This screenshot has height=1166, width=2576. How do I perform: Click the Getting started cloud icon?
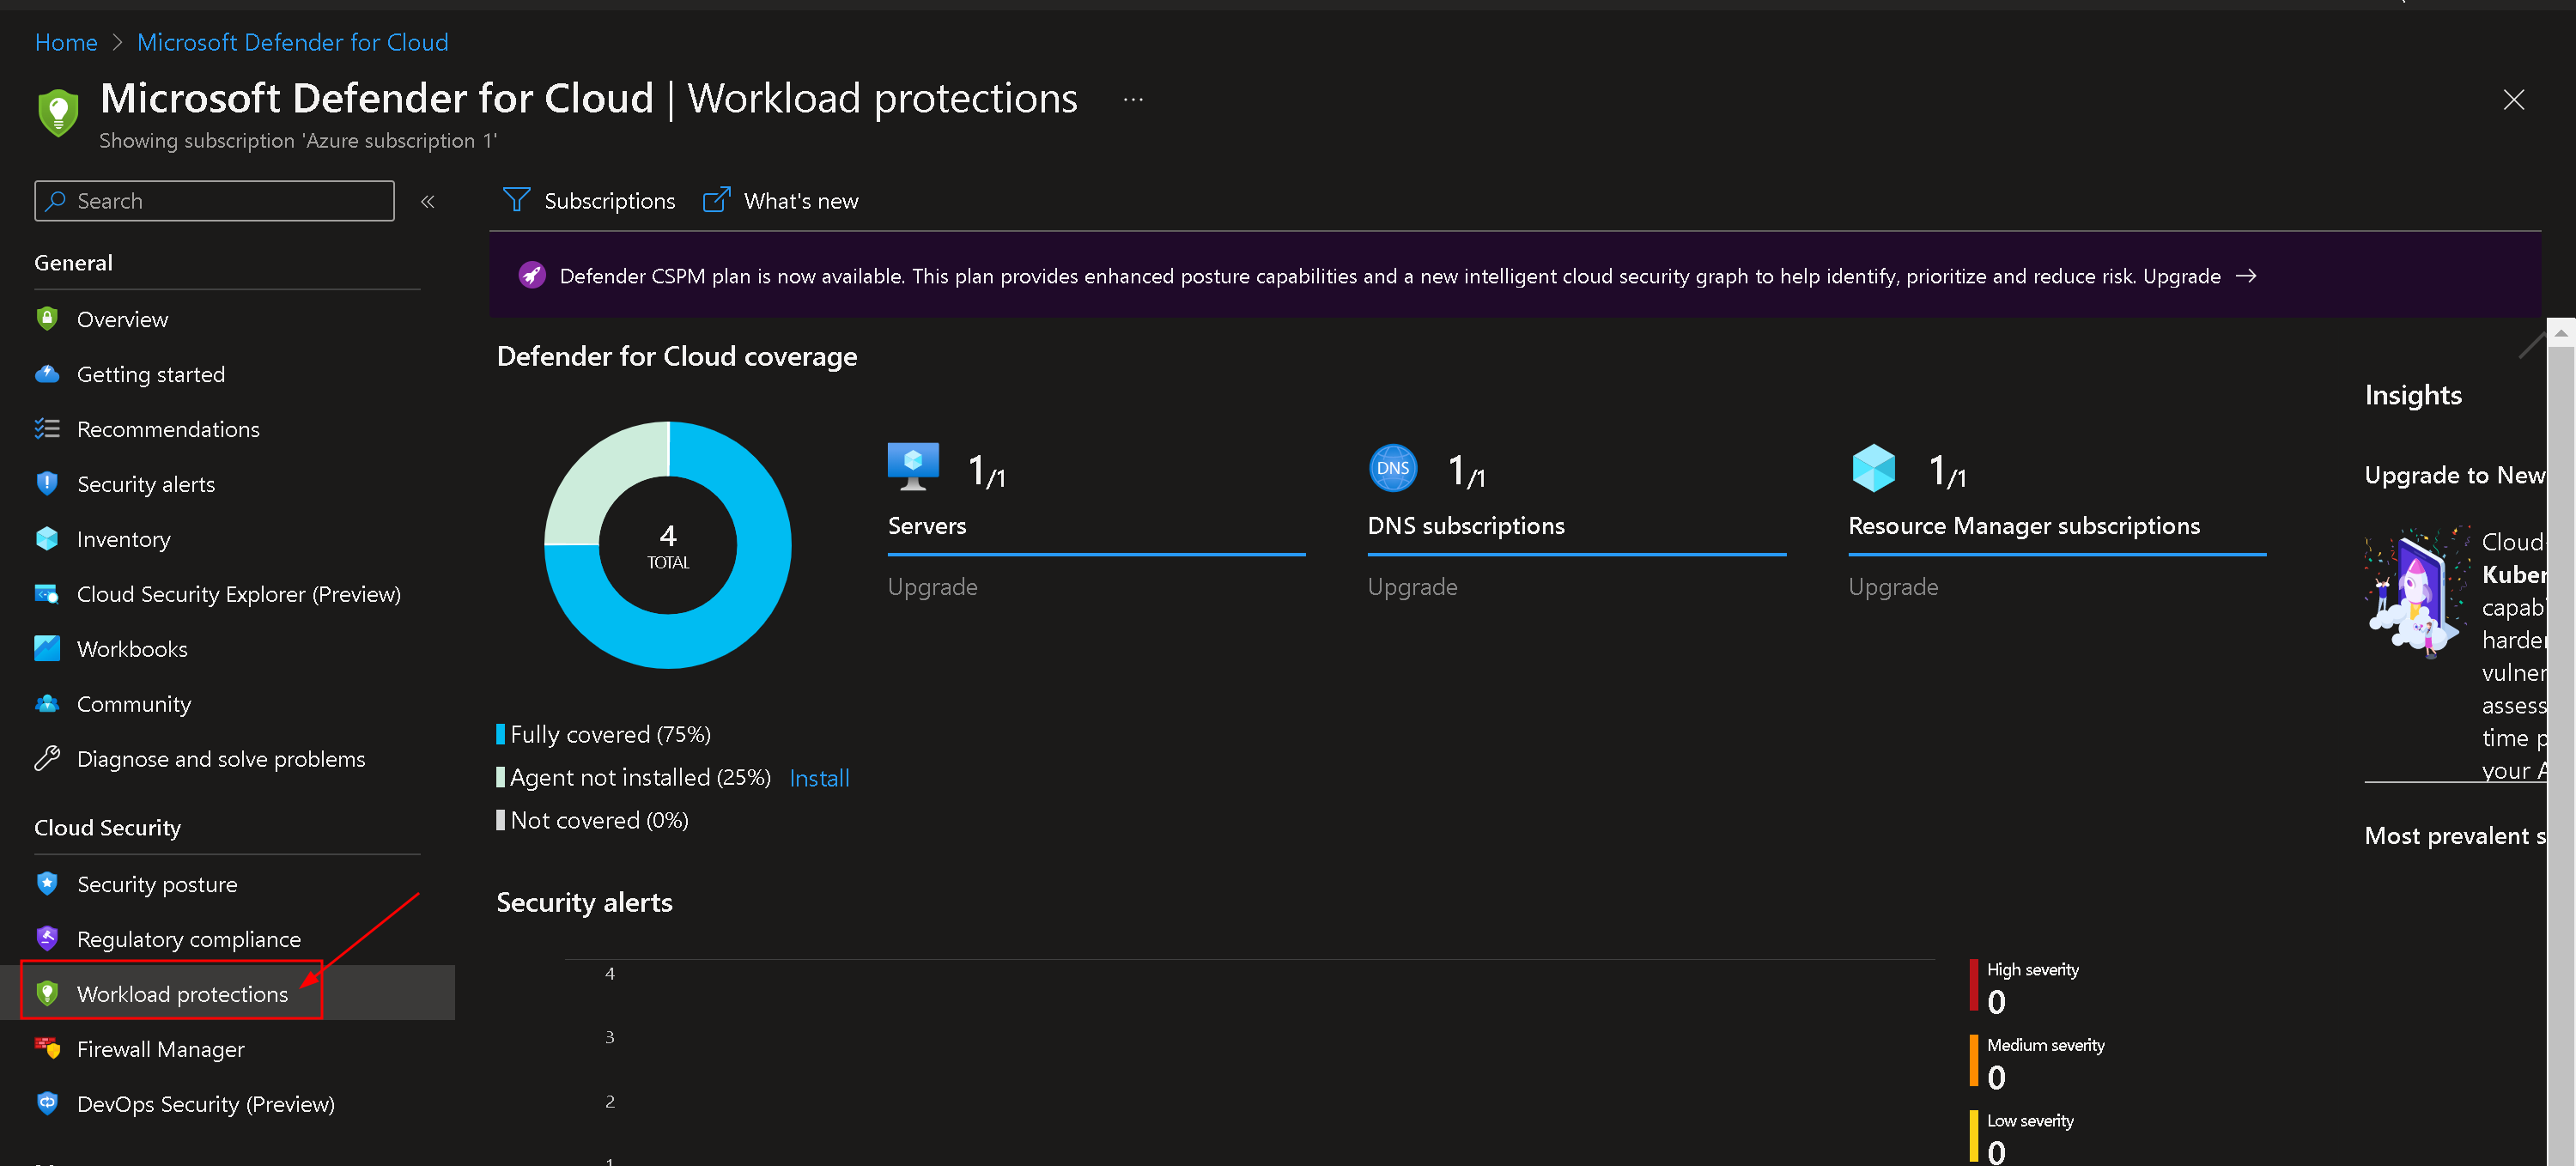[x=47, y=374]
